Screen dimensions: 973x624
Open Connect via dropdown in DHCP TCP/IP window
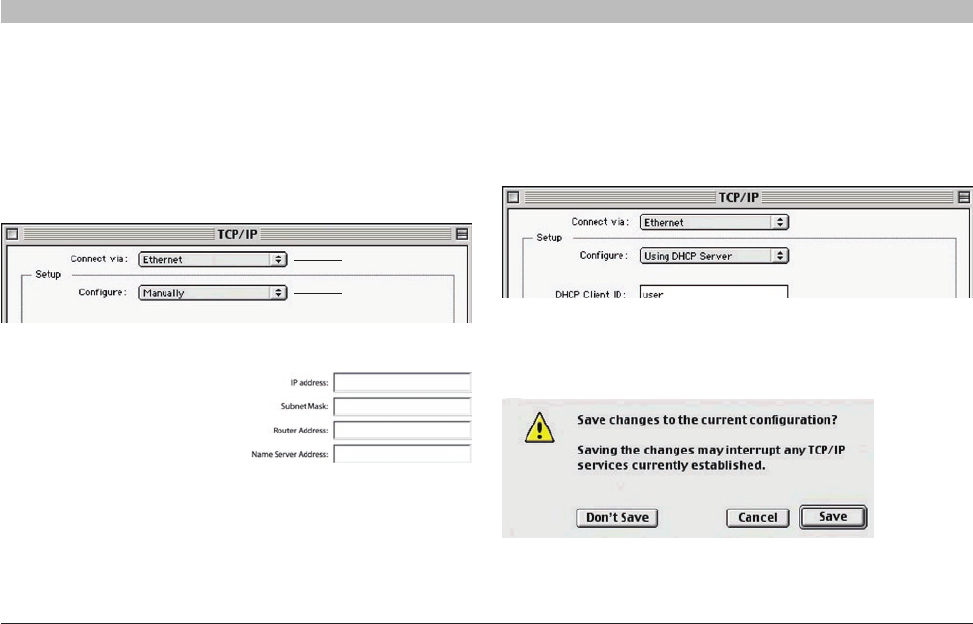(x=714, y=222)
